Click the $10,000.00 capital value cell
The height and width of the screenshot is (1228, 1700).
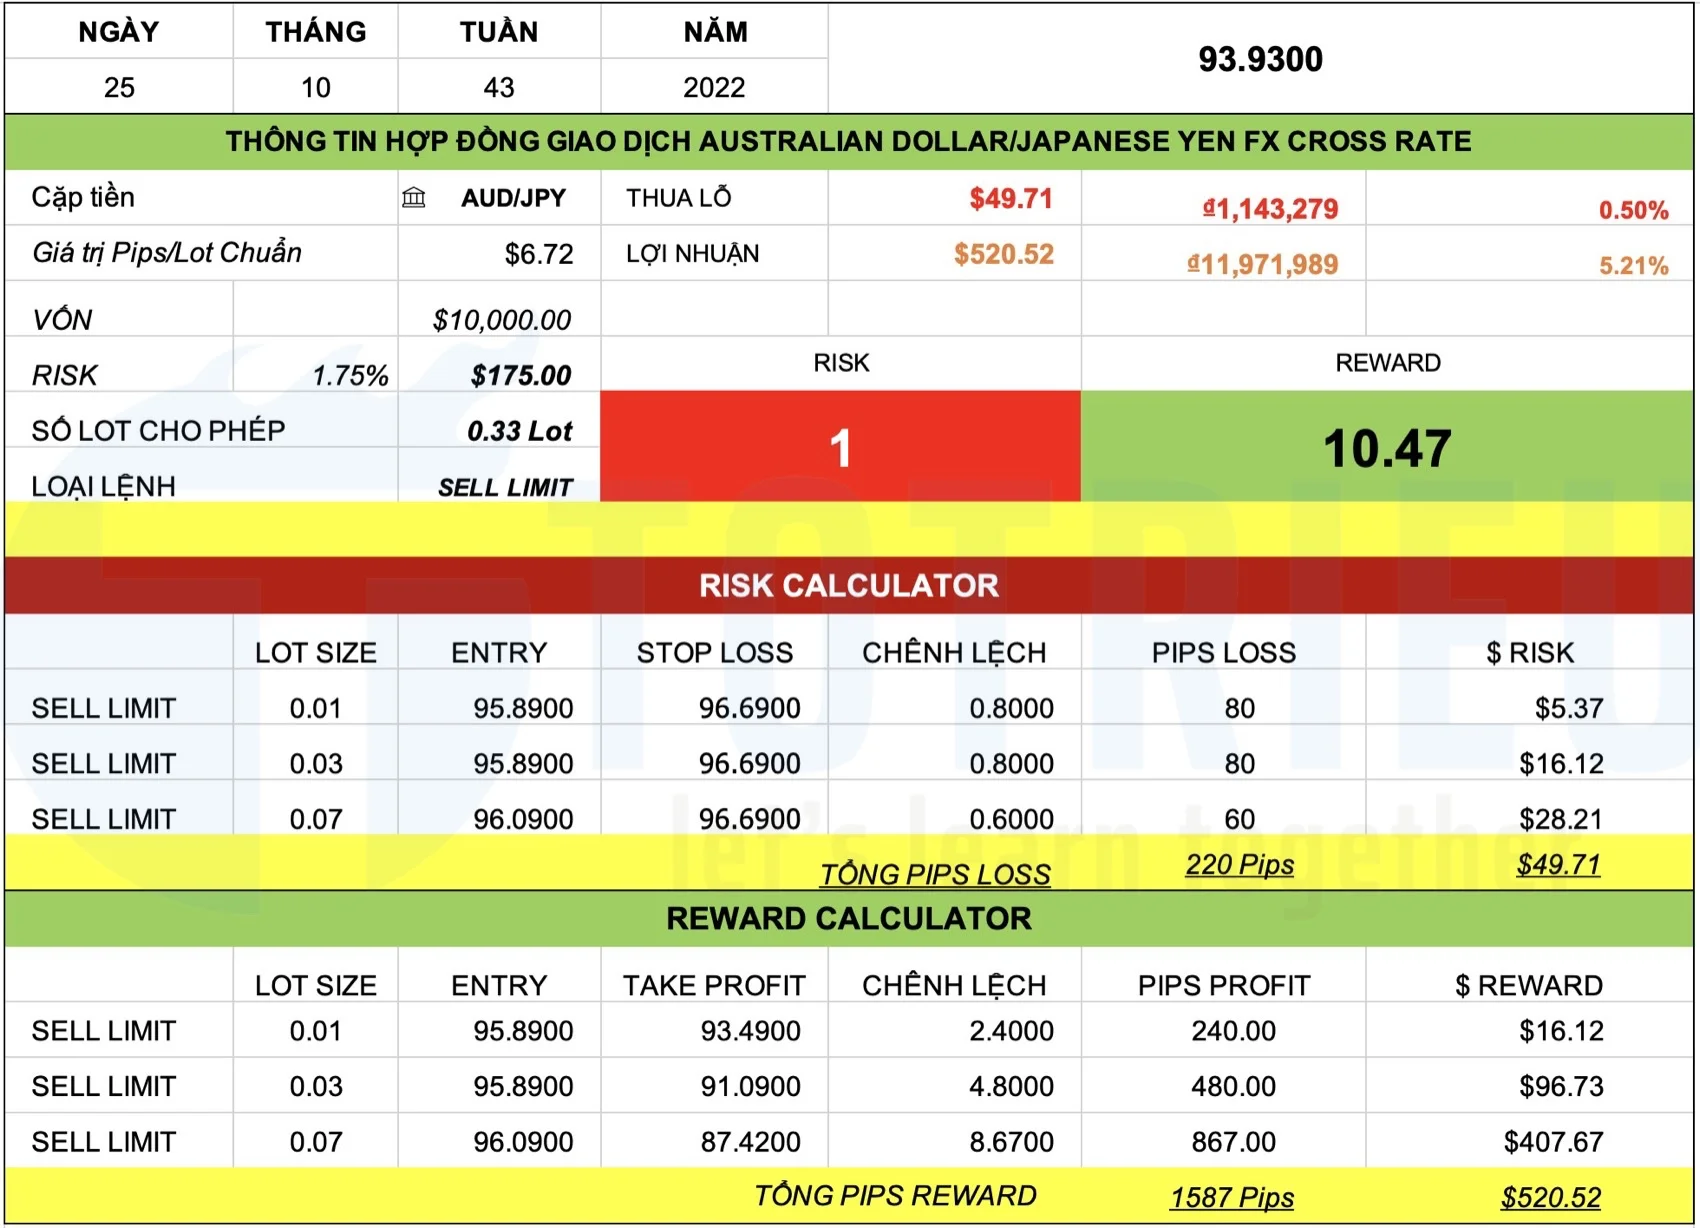click(x=501, y=320)
